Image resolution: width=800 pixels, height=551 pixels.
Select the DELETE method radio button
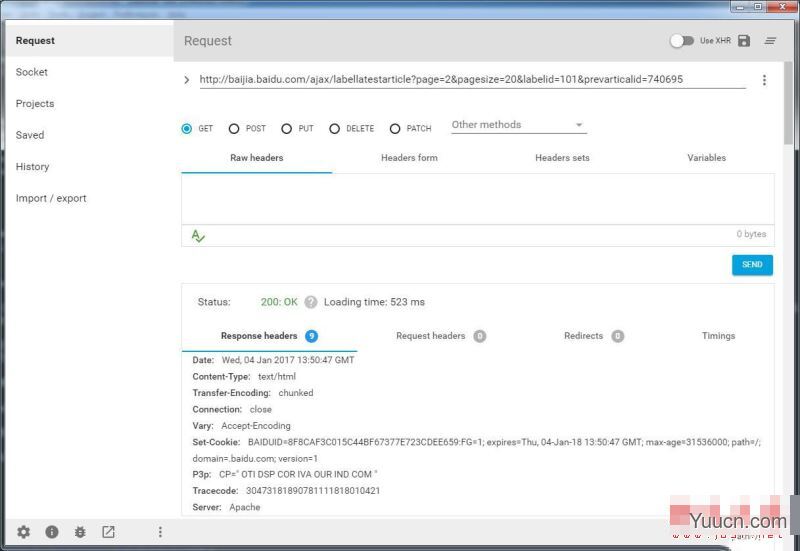pyautogui.click(x=334, y=129)
